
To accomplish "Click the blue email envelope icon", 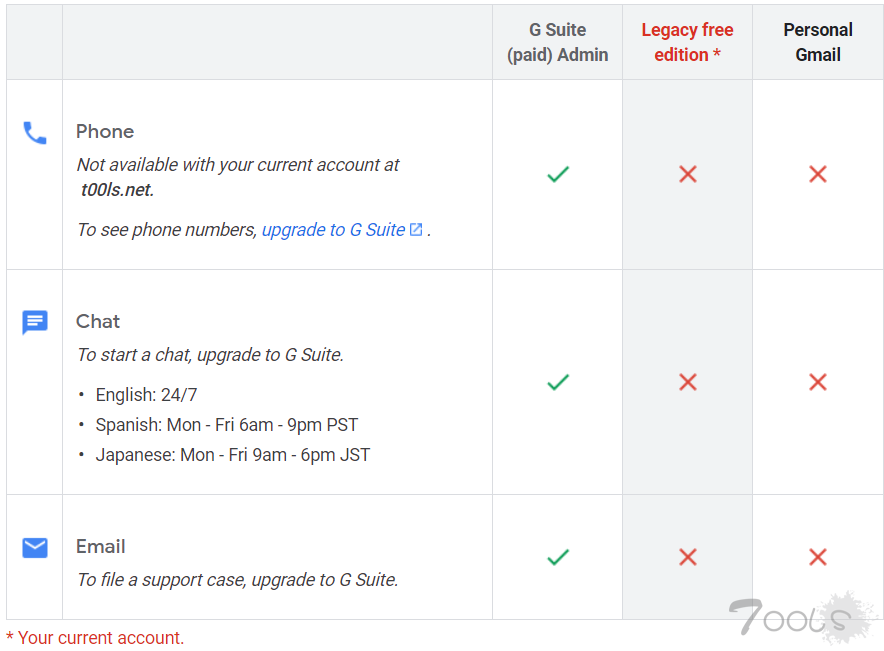I will coord(35,547).
